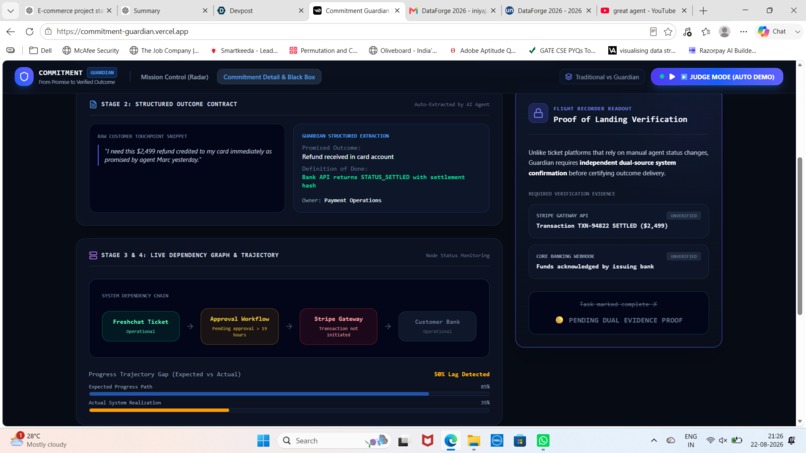
Task: Click the favorites bar toggle icon at left of bookmarks
Action: click(x=10, y=50)
